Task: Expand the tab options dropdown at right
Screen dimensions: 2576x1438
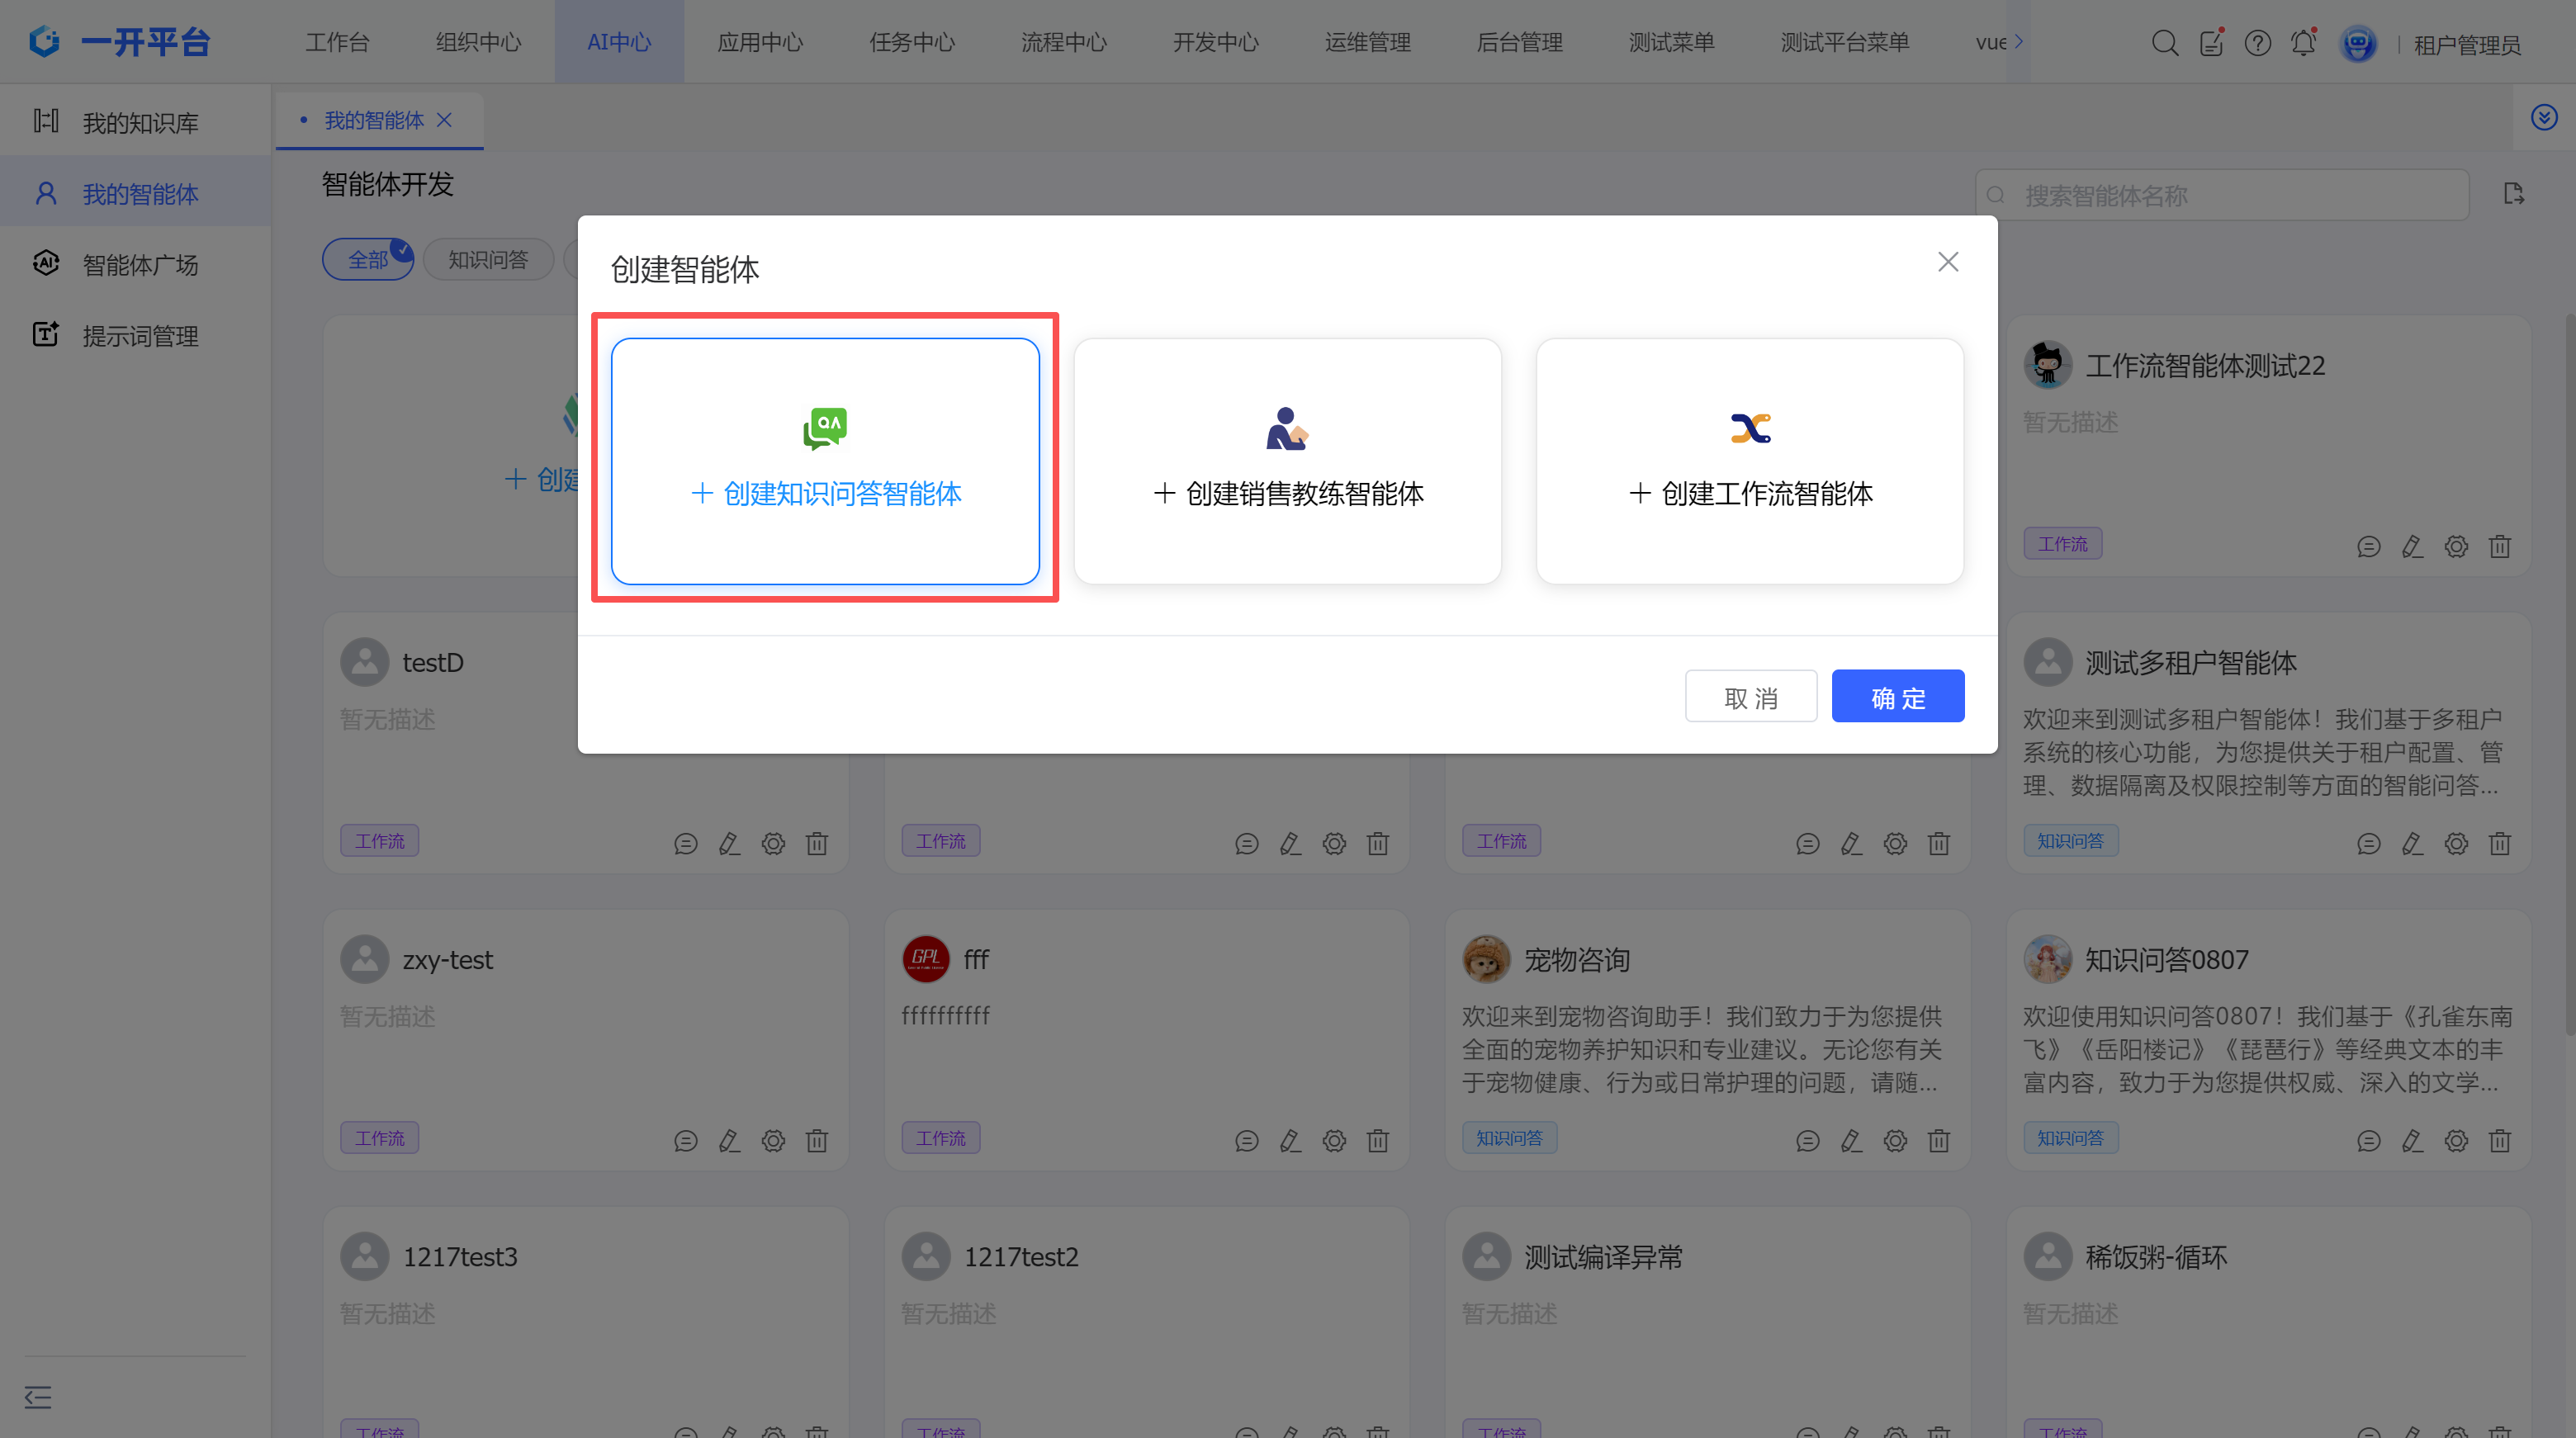Action: [x=2543, y=117]
